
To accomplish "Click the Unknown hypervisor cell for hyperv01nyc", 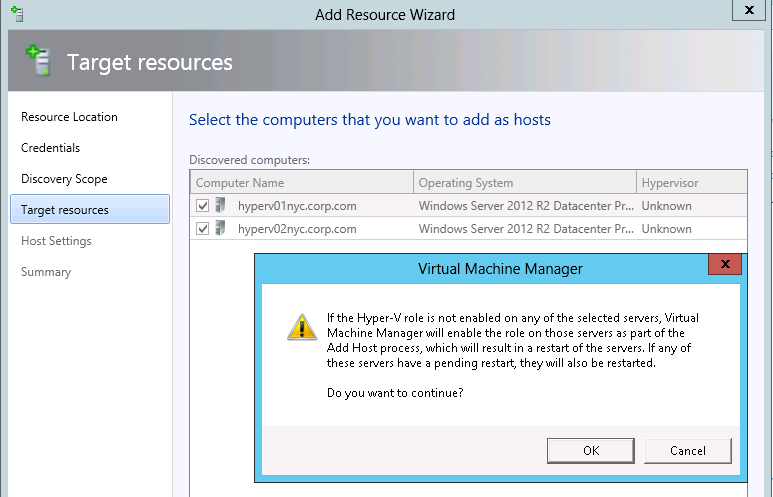I will (667, 206).
